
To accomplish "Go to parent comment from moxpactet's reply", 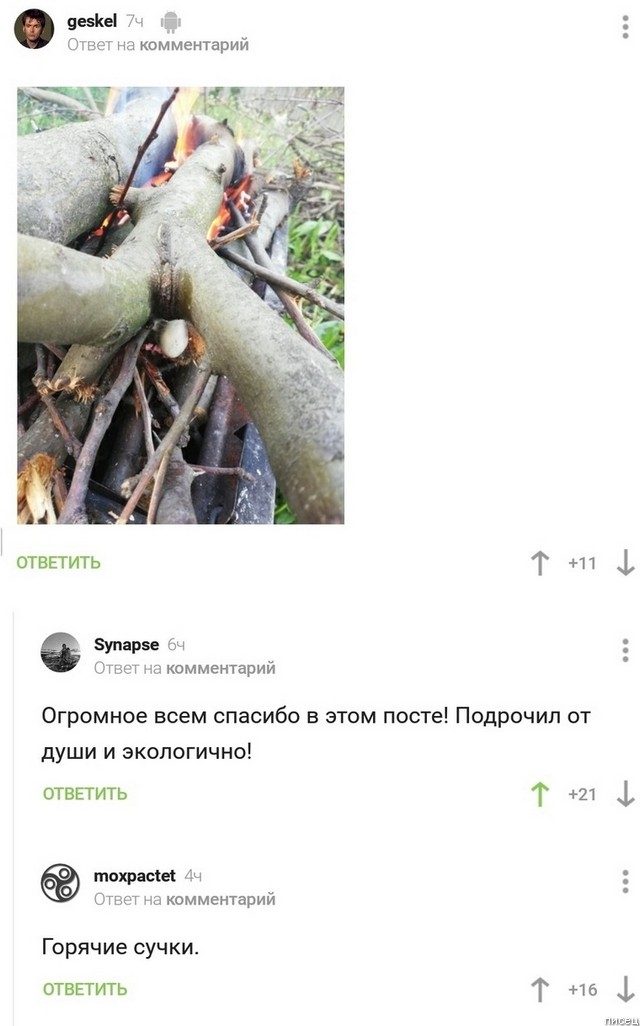I will (x=221, y=900).
